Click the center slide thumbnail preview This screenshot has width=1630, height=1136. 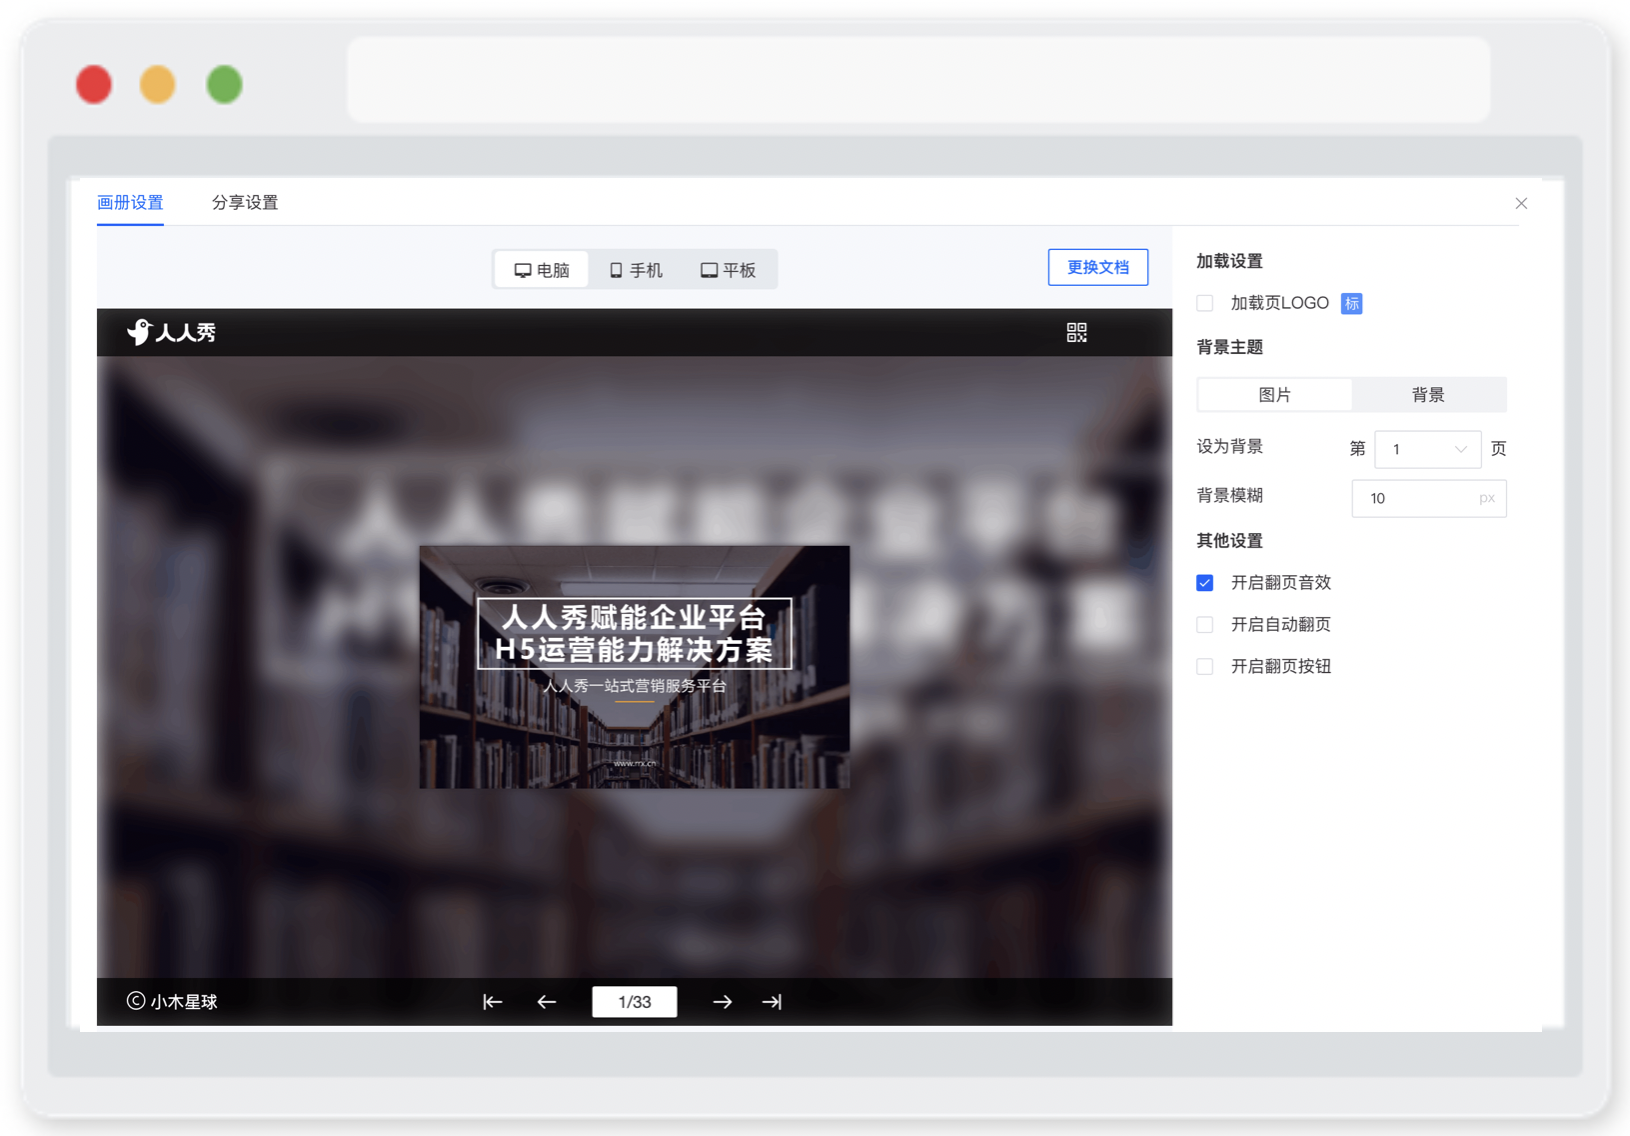pos(634,667)
